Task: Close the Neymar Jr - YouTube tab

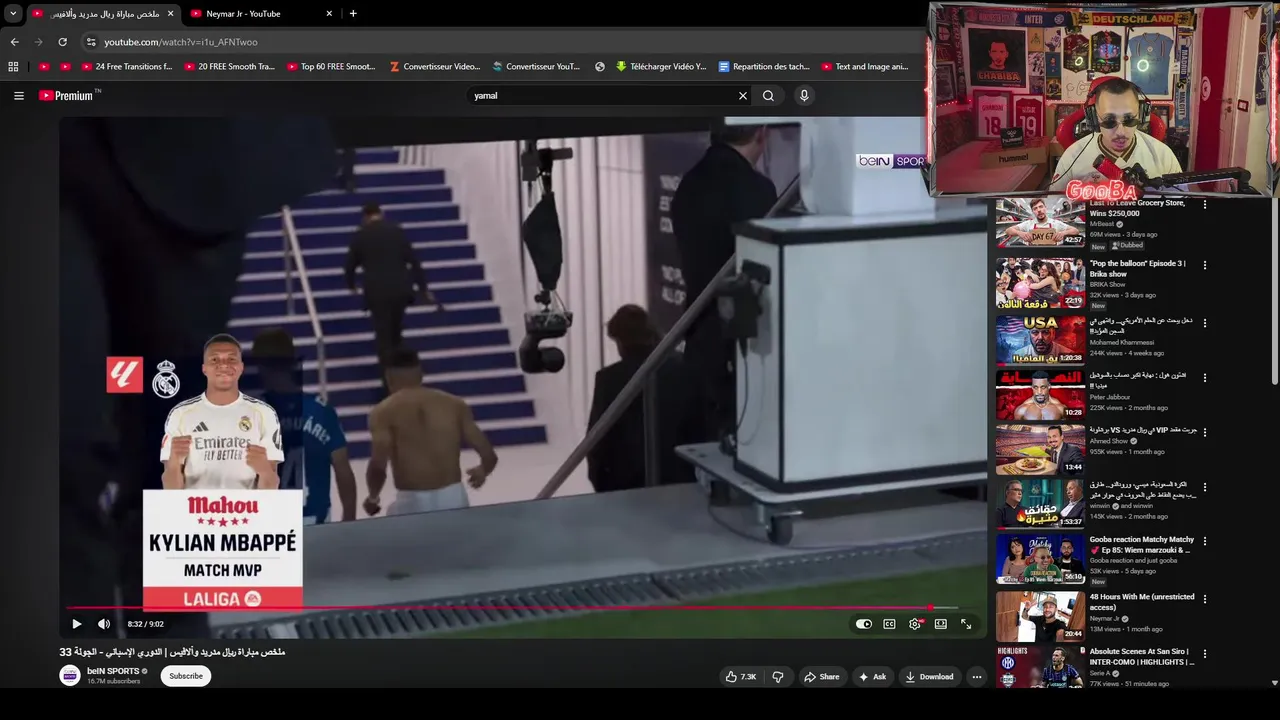Action: tap(329, 14)
